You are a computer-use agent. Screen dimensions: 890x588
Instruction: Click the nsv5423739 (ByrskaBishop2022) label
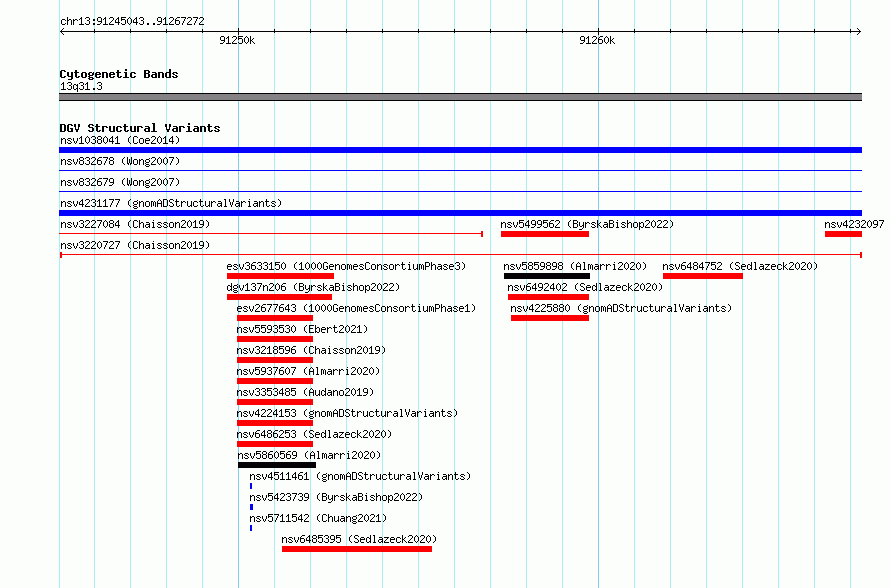[x=336, y=497]
